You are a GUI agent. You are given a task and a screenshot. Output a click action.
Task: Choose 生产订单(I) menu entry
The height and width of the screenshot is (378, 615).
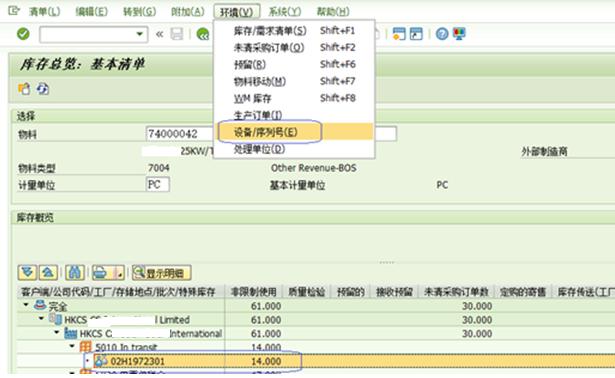tap(294, 115)
